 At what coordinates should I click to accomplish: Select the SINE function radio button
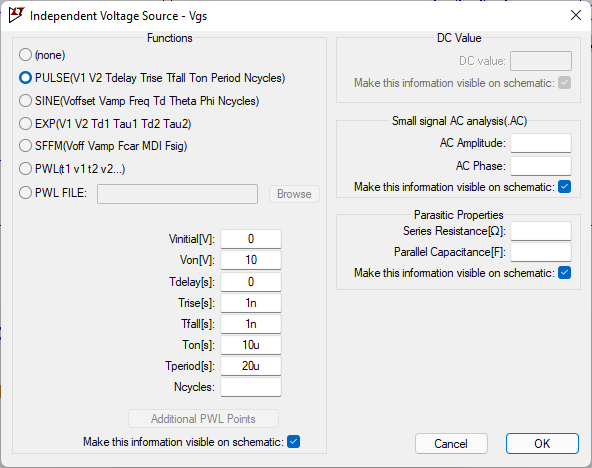(25, 101)
